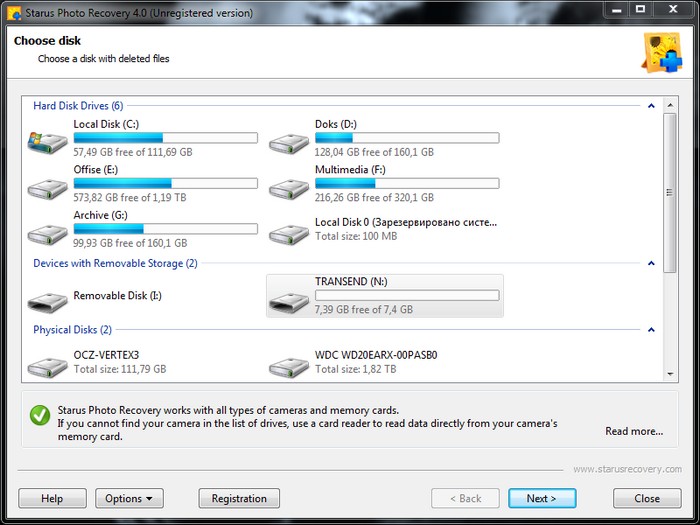Collapse the Hard Disk Drives group

(x=651, y=106)
